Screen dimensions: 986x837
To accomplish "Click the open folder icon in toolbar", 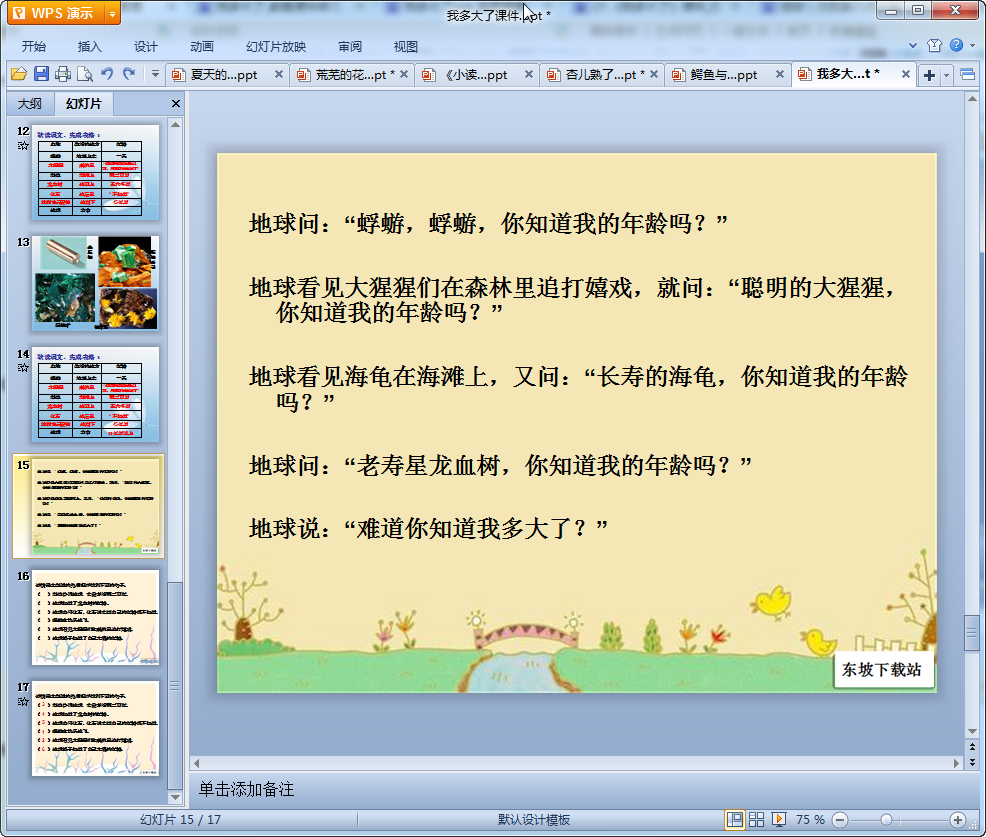I will click(x=19, y=74).
